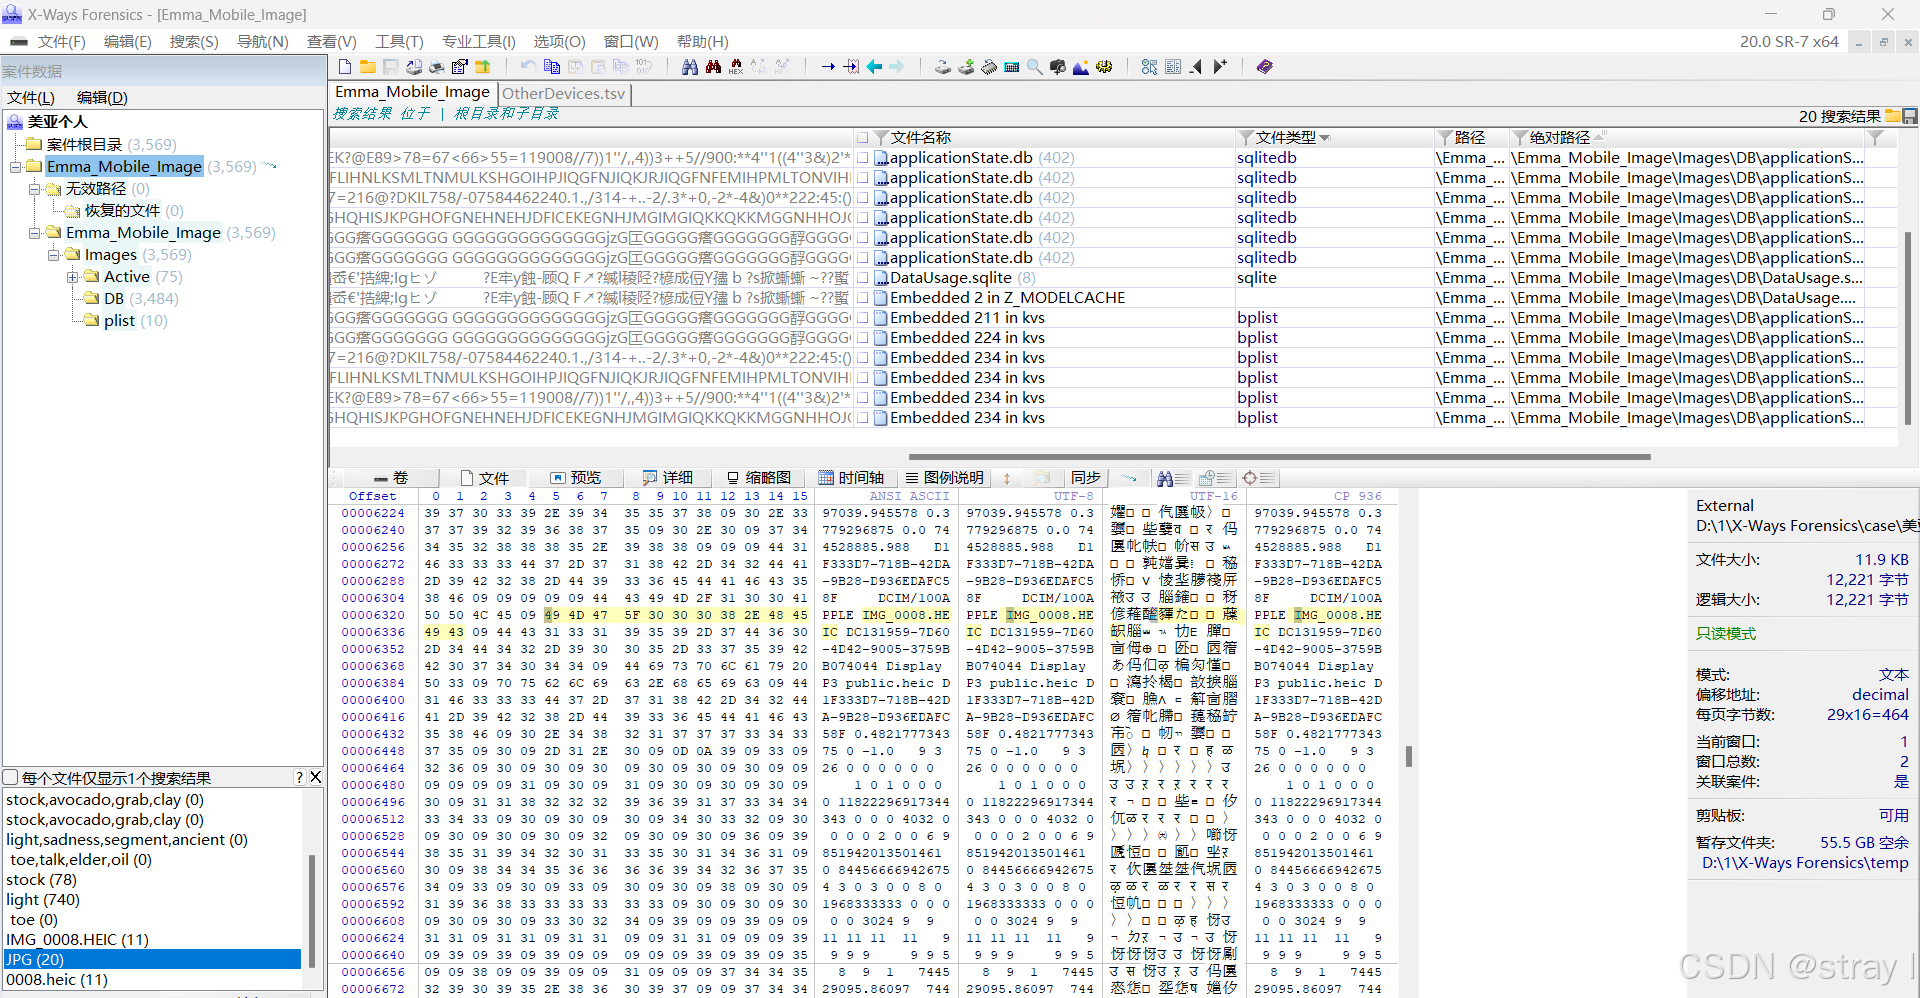Select the plist (10) folder
The image size is (1920, 998).
[x=135, y=321]
